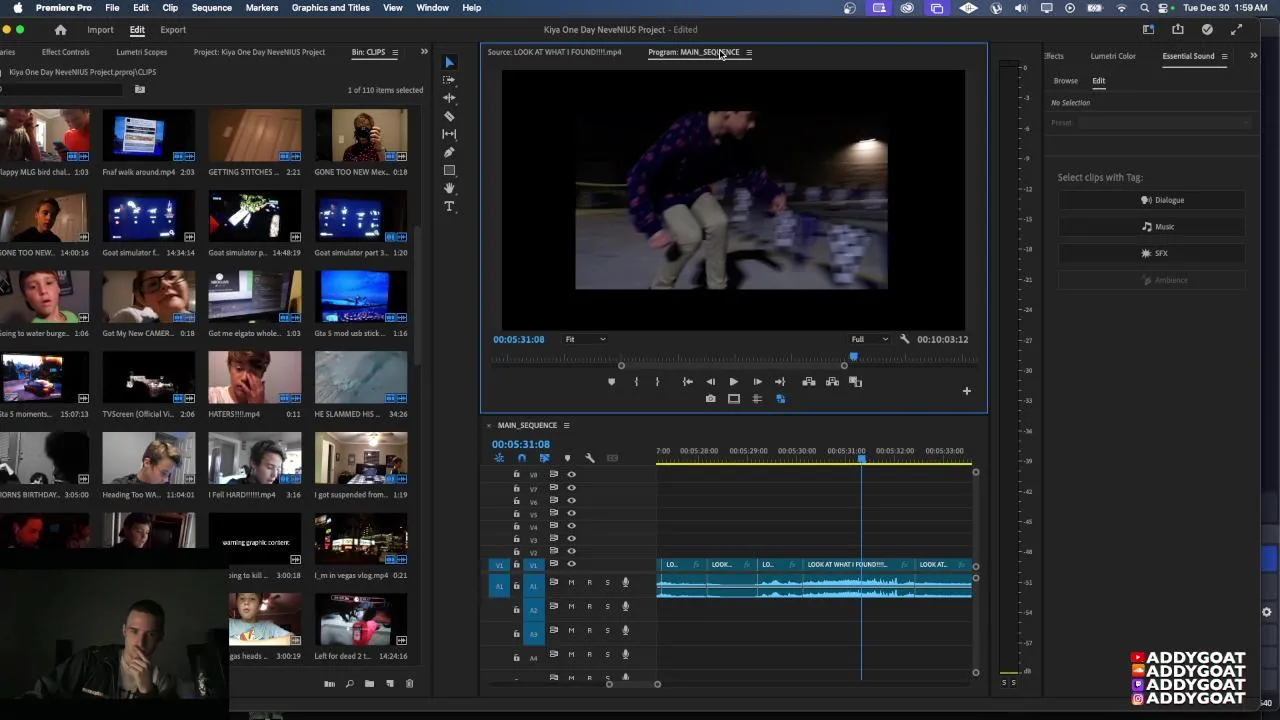
Task: Toggle V1 track visibility eye
Action: click(571, 565)
